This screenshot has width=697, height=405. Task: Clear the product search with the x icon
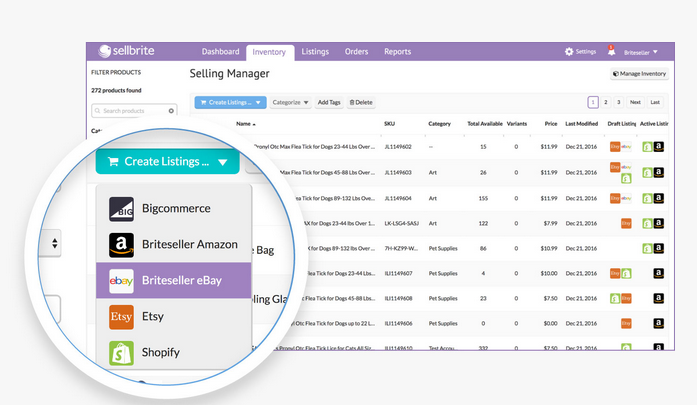click(171, 111)
